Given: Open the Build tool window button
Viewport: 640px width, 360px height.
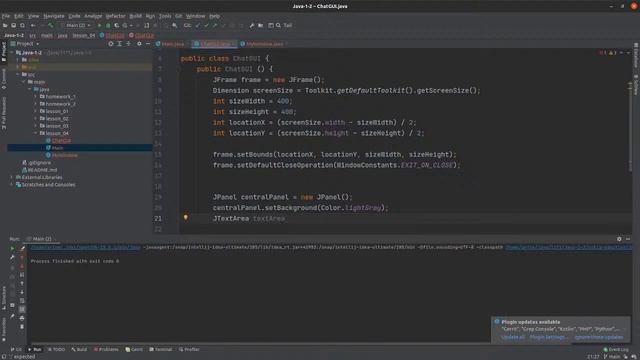Looking at the screenshot, I should click(79, 349).
